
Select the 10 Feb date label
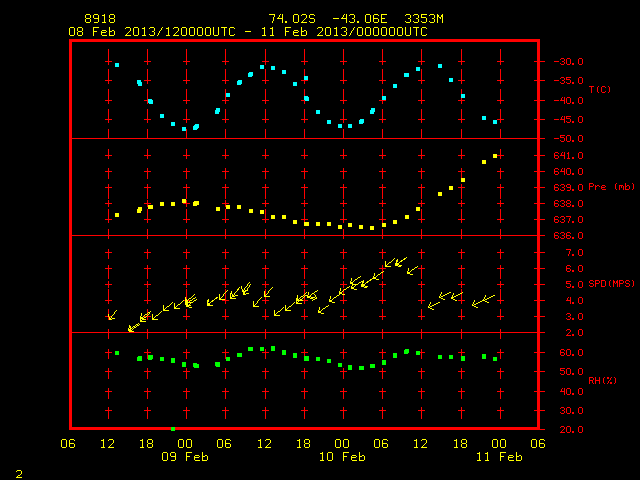point(342,457)
